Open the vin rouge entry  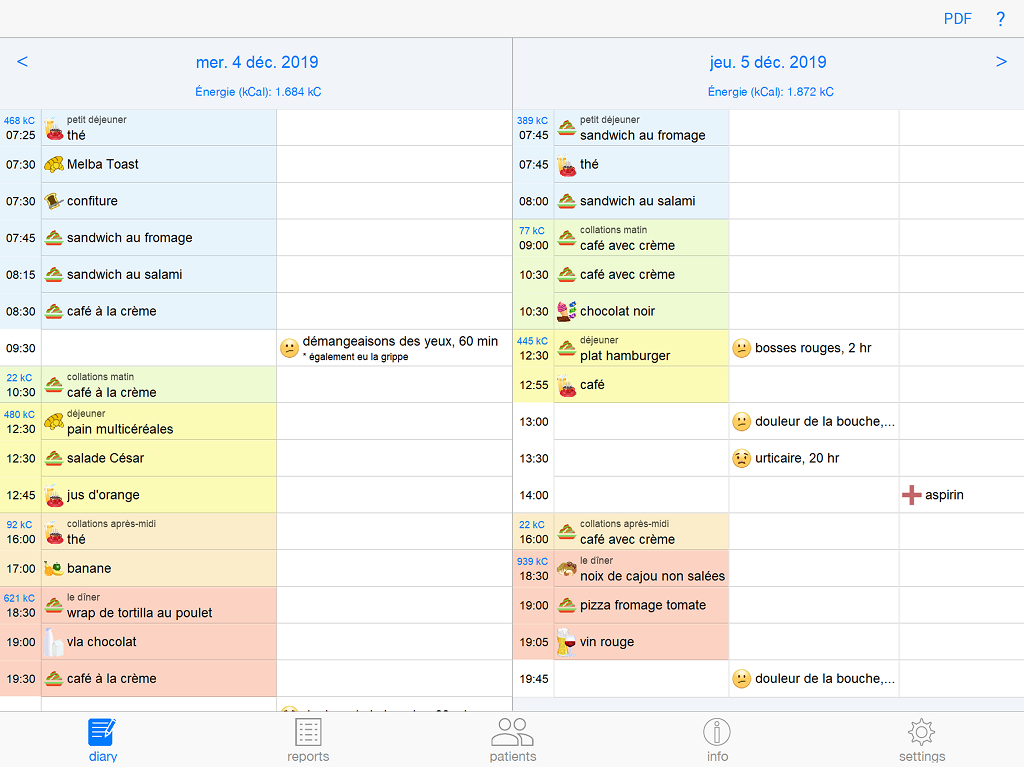coord(641,642)
